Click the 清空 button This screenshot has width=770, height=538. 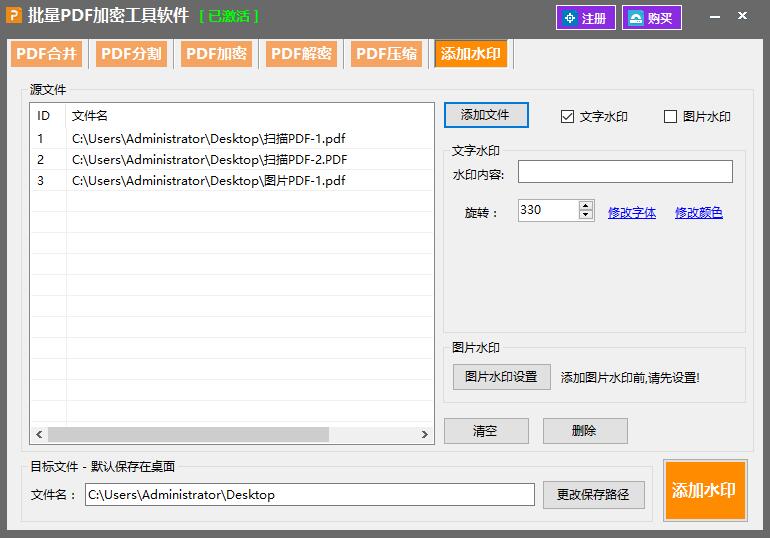point(486,431)
